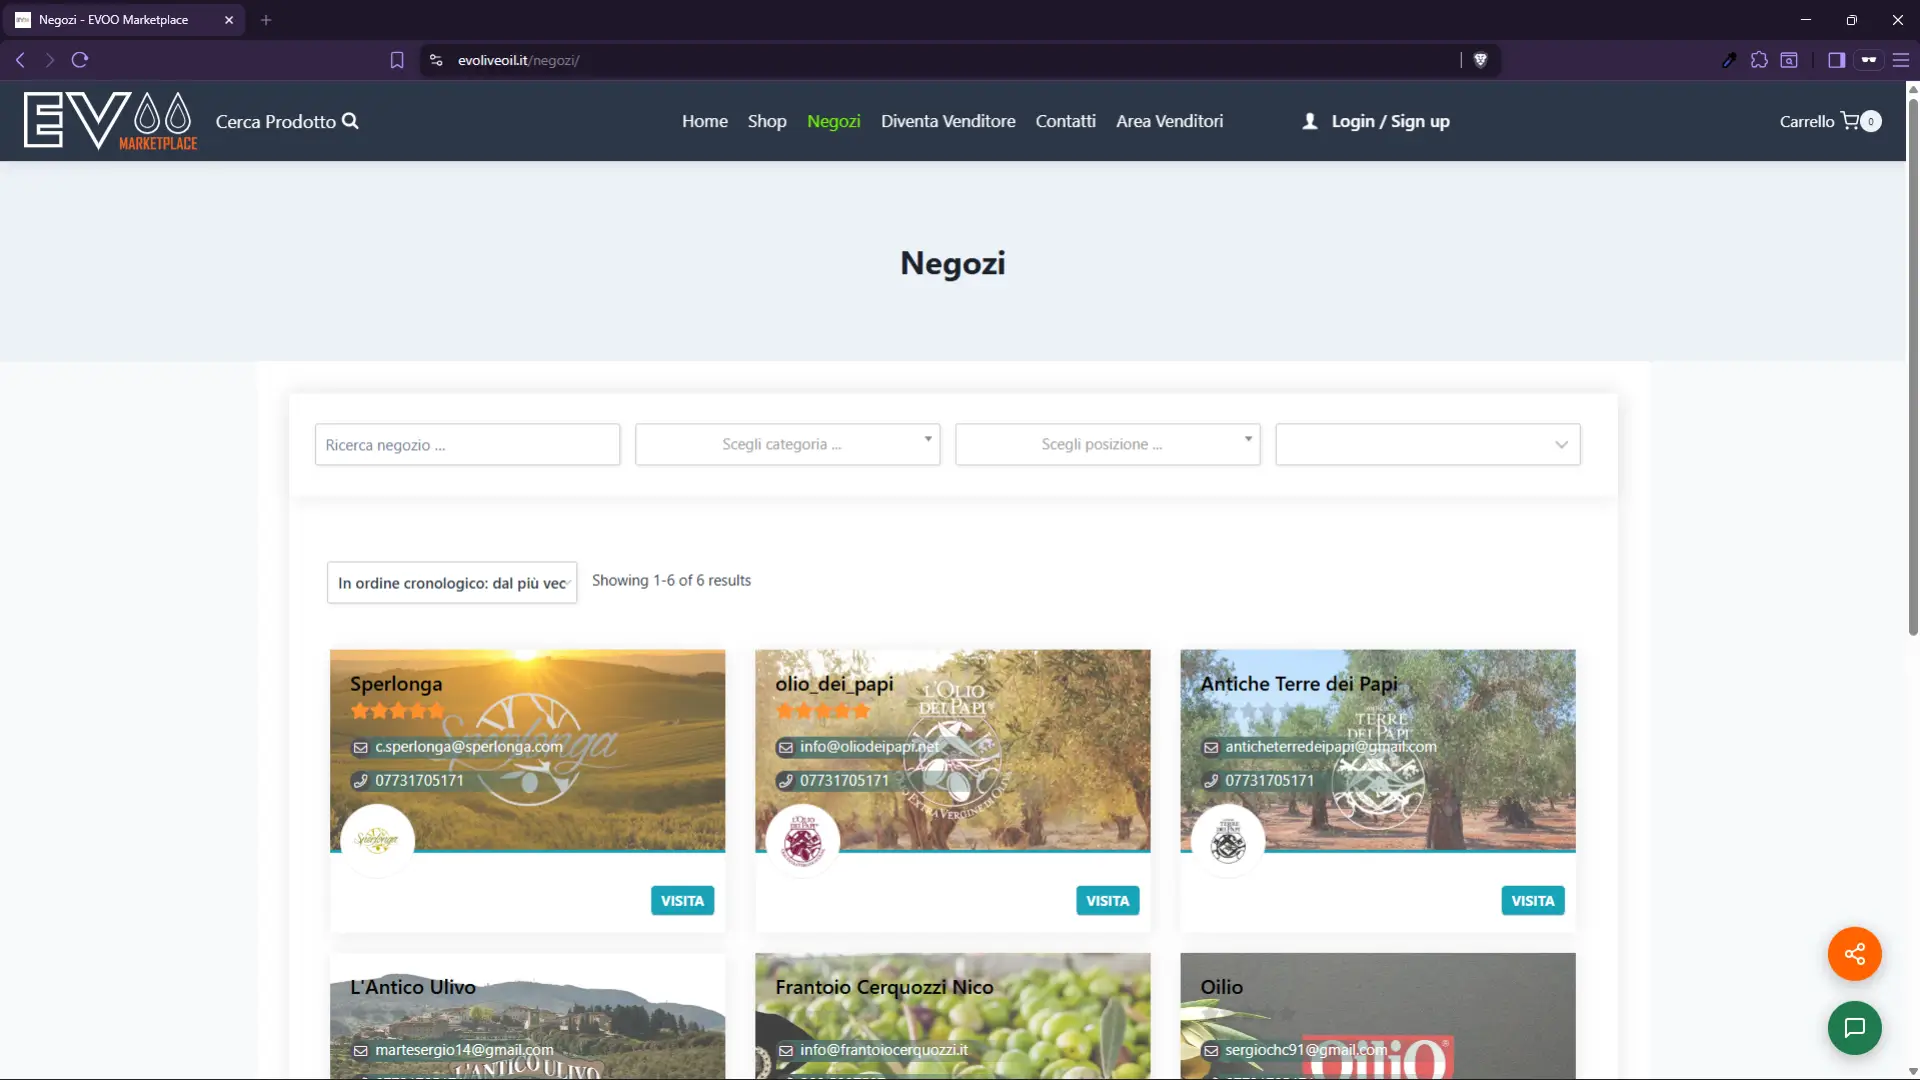Open Scegli categoria dropdown
Image resolution: width=1920 pixels, height=1080 pixels.
[788, 444]
